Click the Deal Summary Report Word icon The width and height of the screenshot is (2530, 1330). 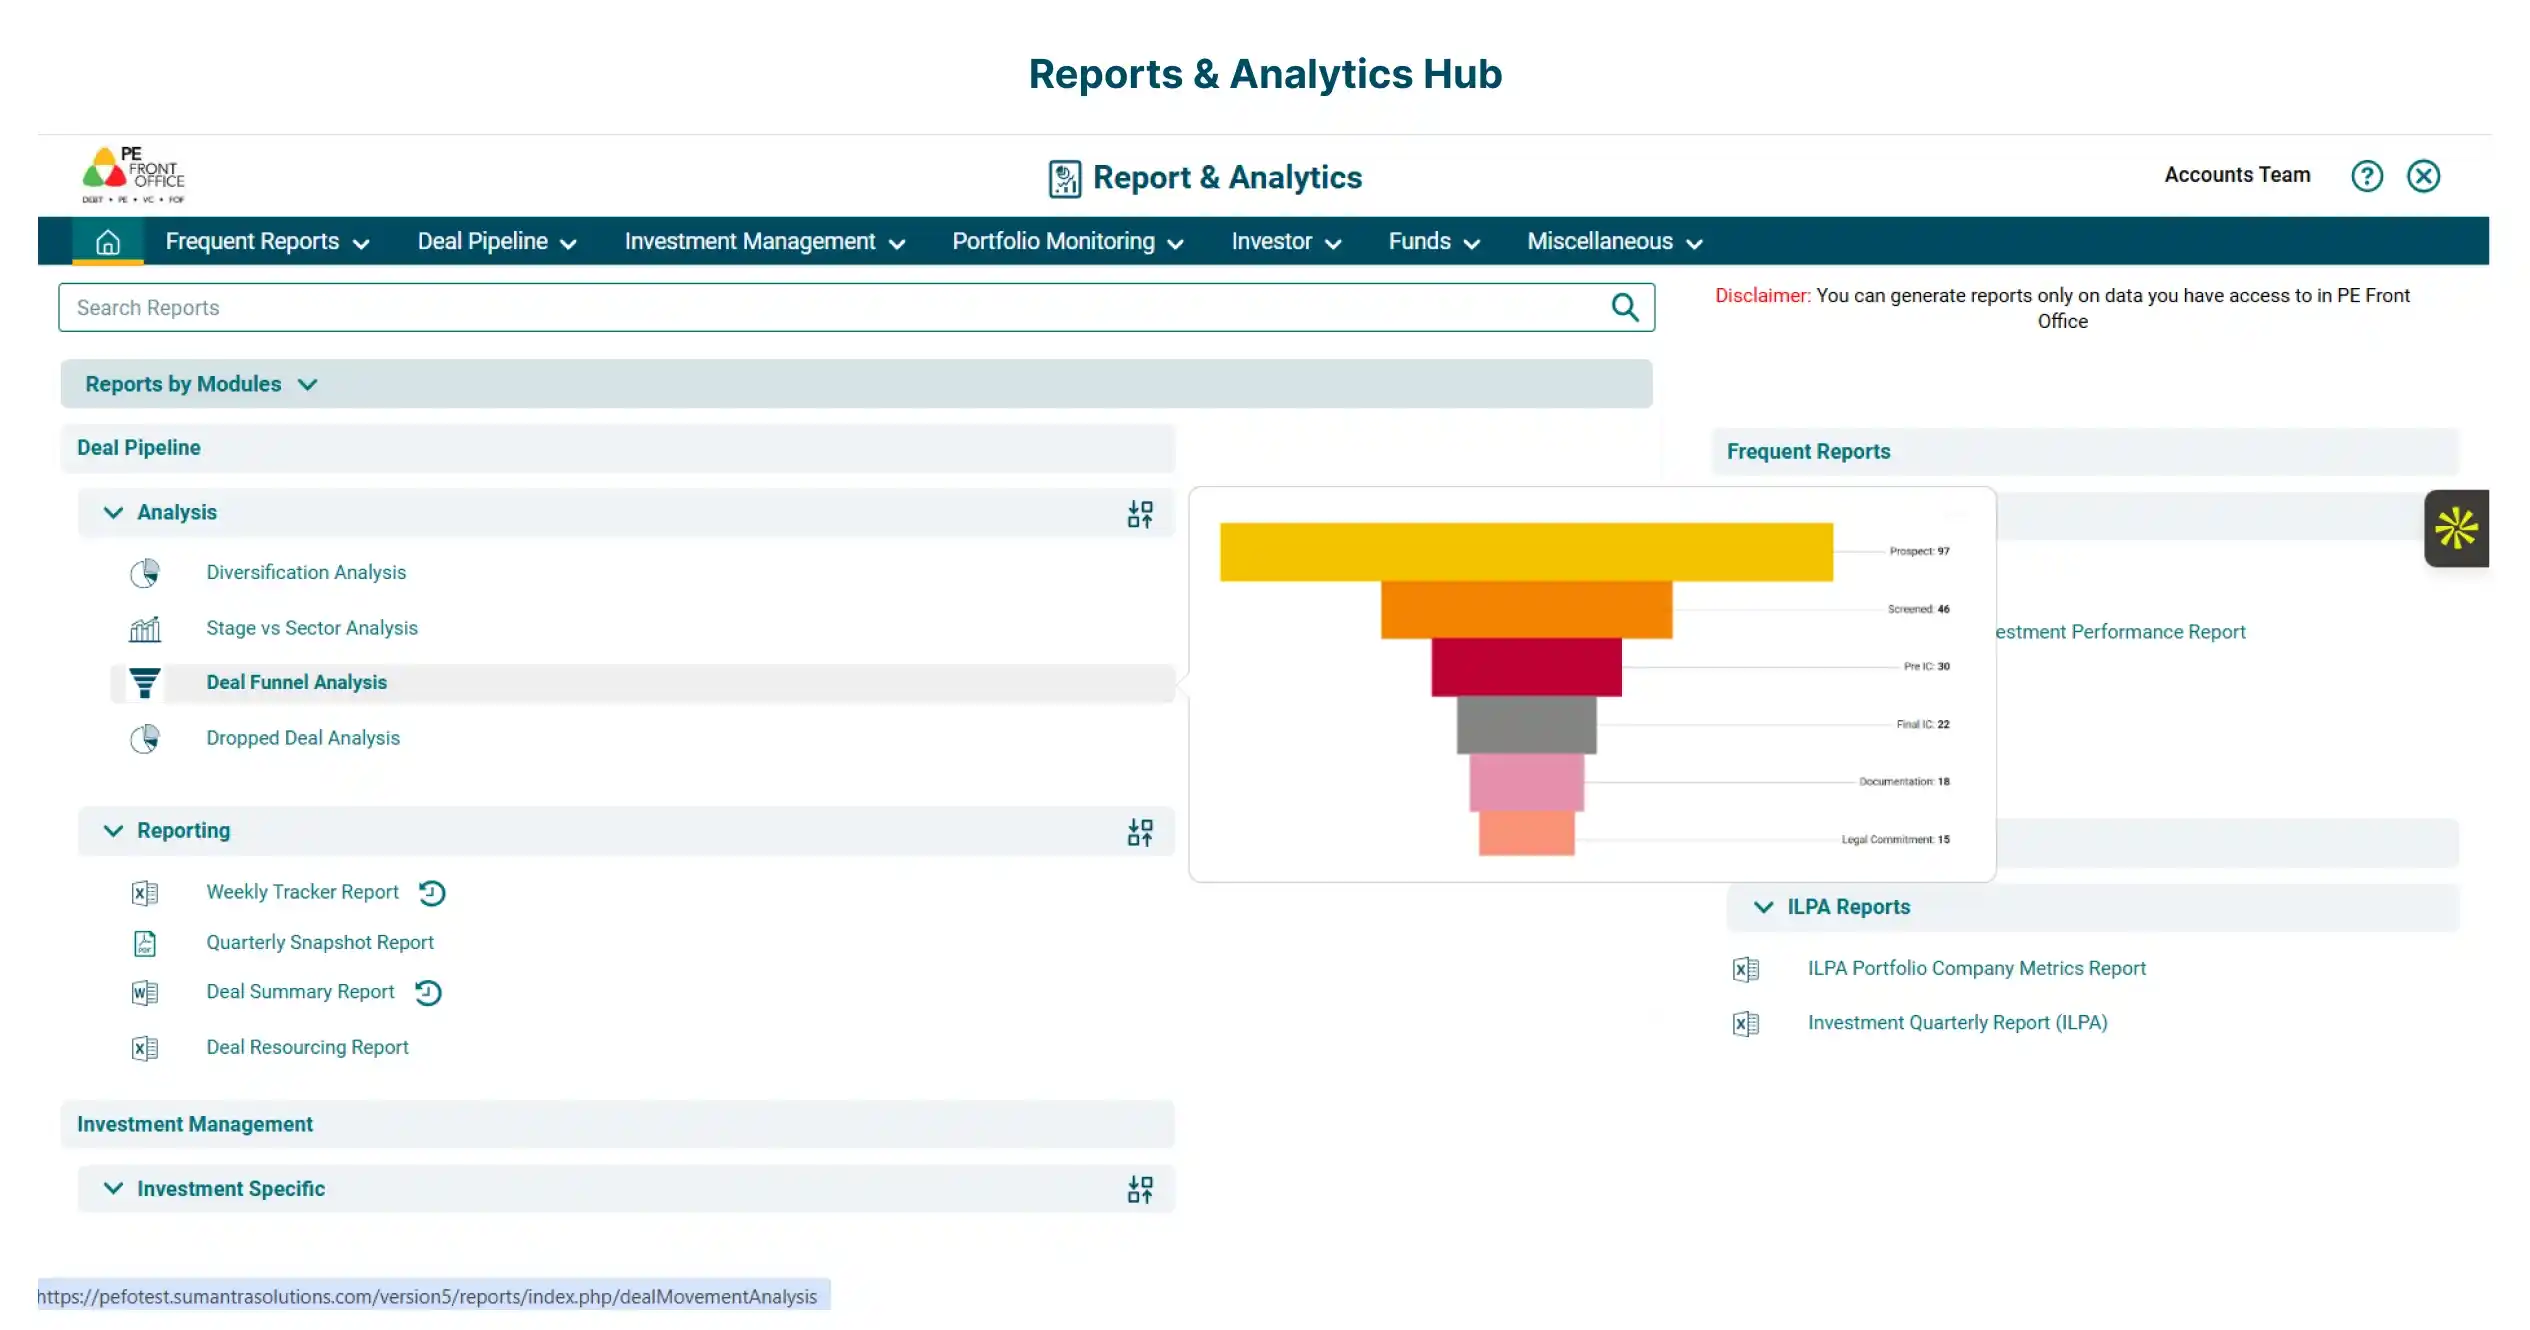click(145, 993)
